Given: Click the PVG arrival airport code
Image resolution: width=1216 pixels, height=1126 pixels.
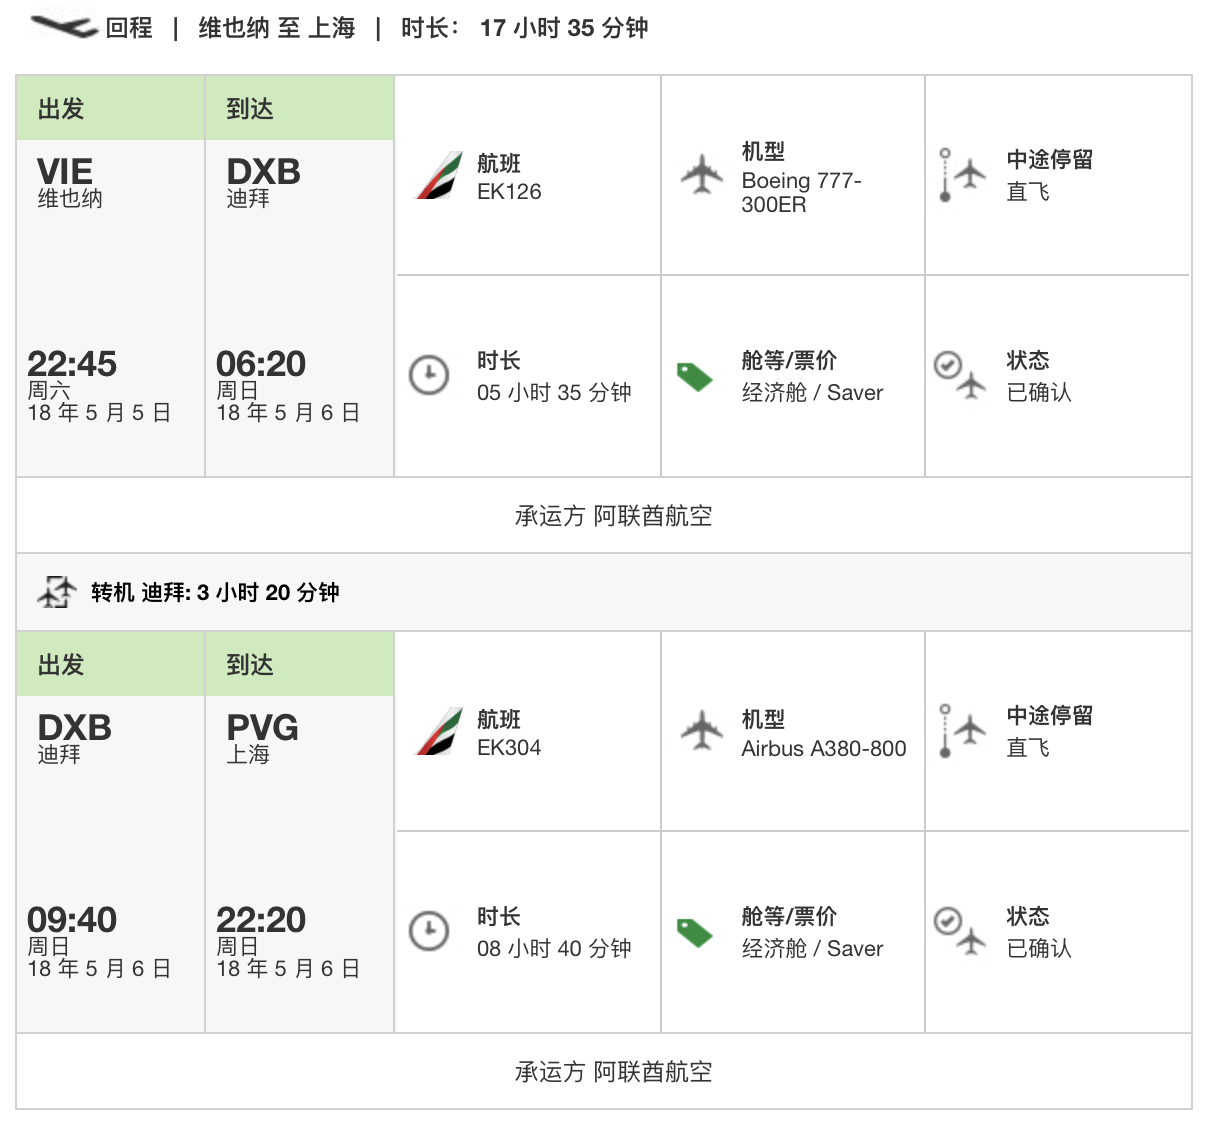Looking at the screenshot, I should [263, 727].
